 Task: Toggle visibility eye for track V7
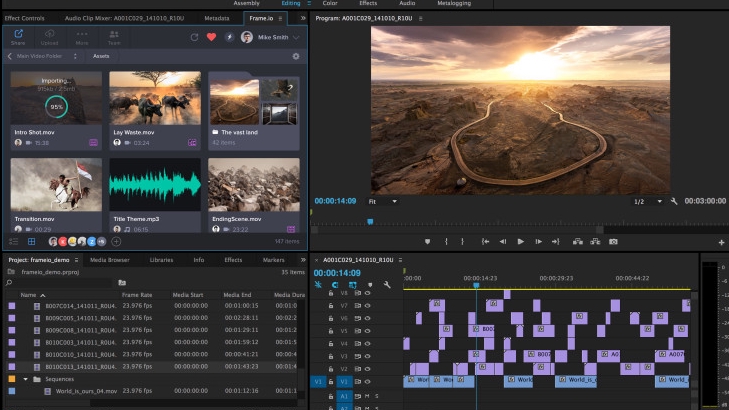tap(367, 305)
